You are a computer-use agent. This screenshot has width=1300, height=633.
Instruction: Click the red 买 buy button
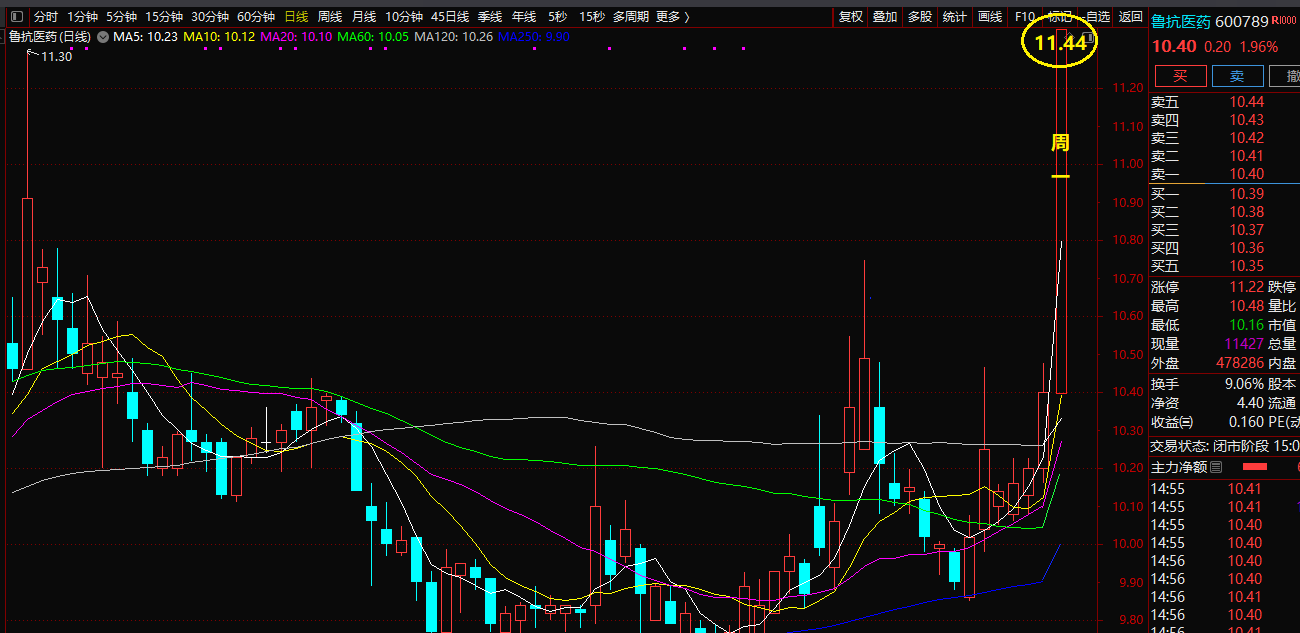pos(1181,76)
